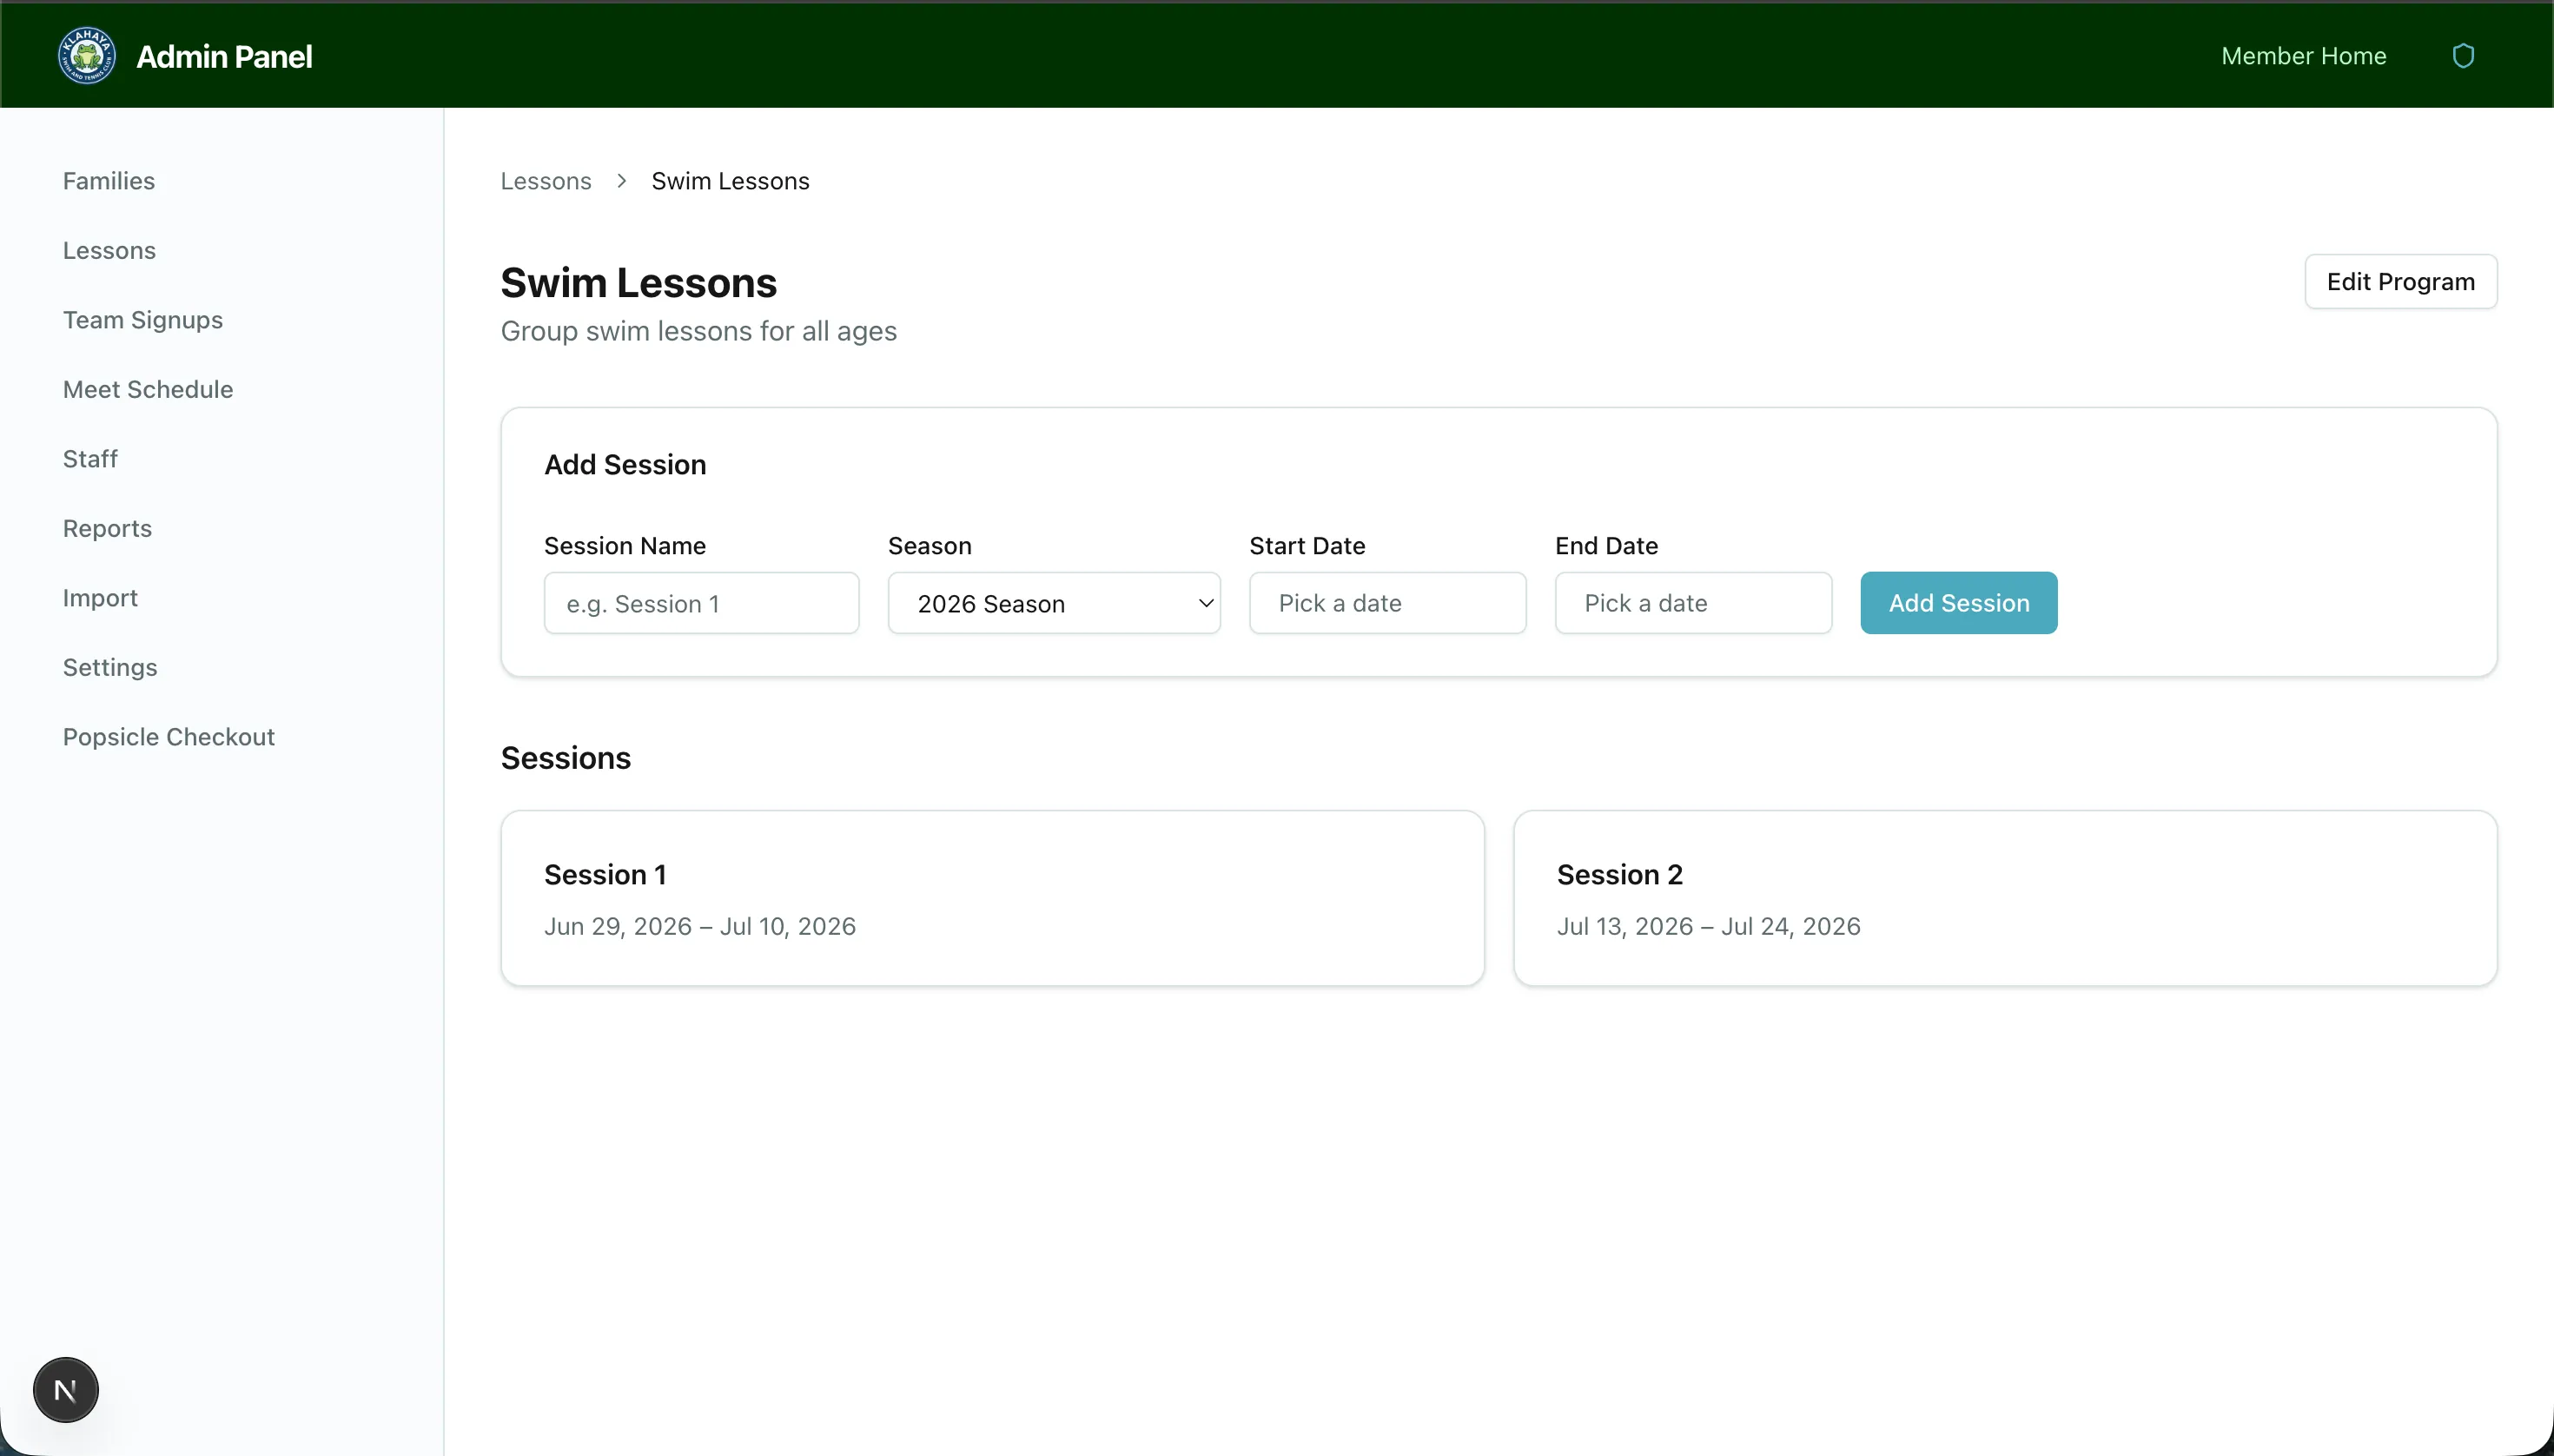Open the Reports page
2554x1456 pixels.
coord(107,528)
